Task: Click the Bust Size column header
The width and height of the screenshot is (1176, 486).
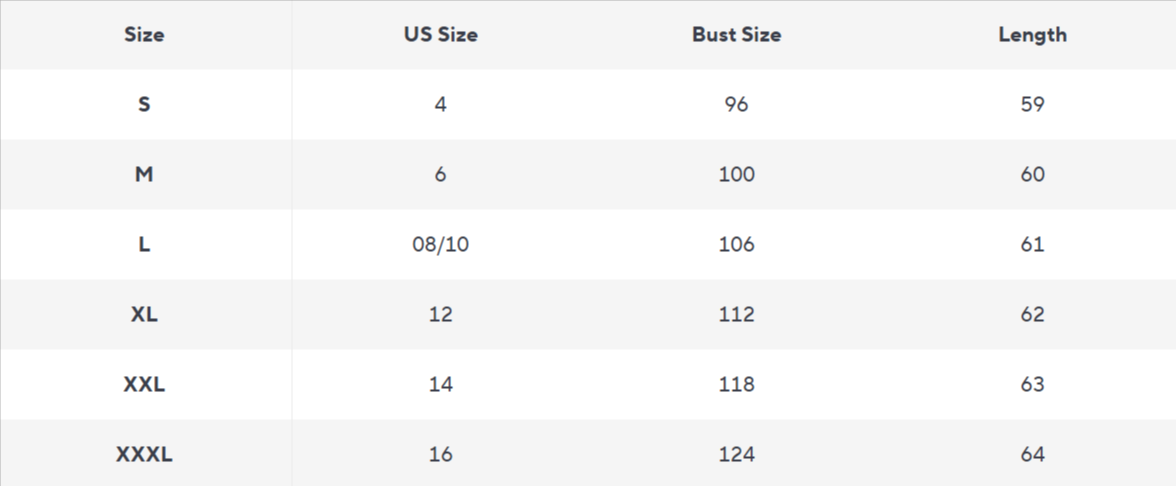Action: pyautogui.click(x=736, y=35)
